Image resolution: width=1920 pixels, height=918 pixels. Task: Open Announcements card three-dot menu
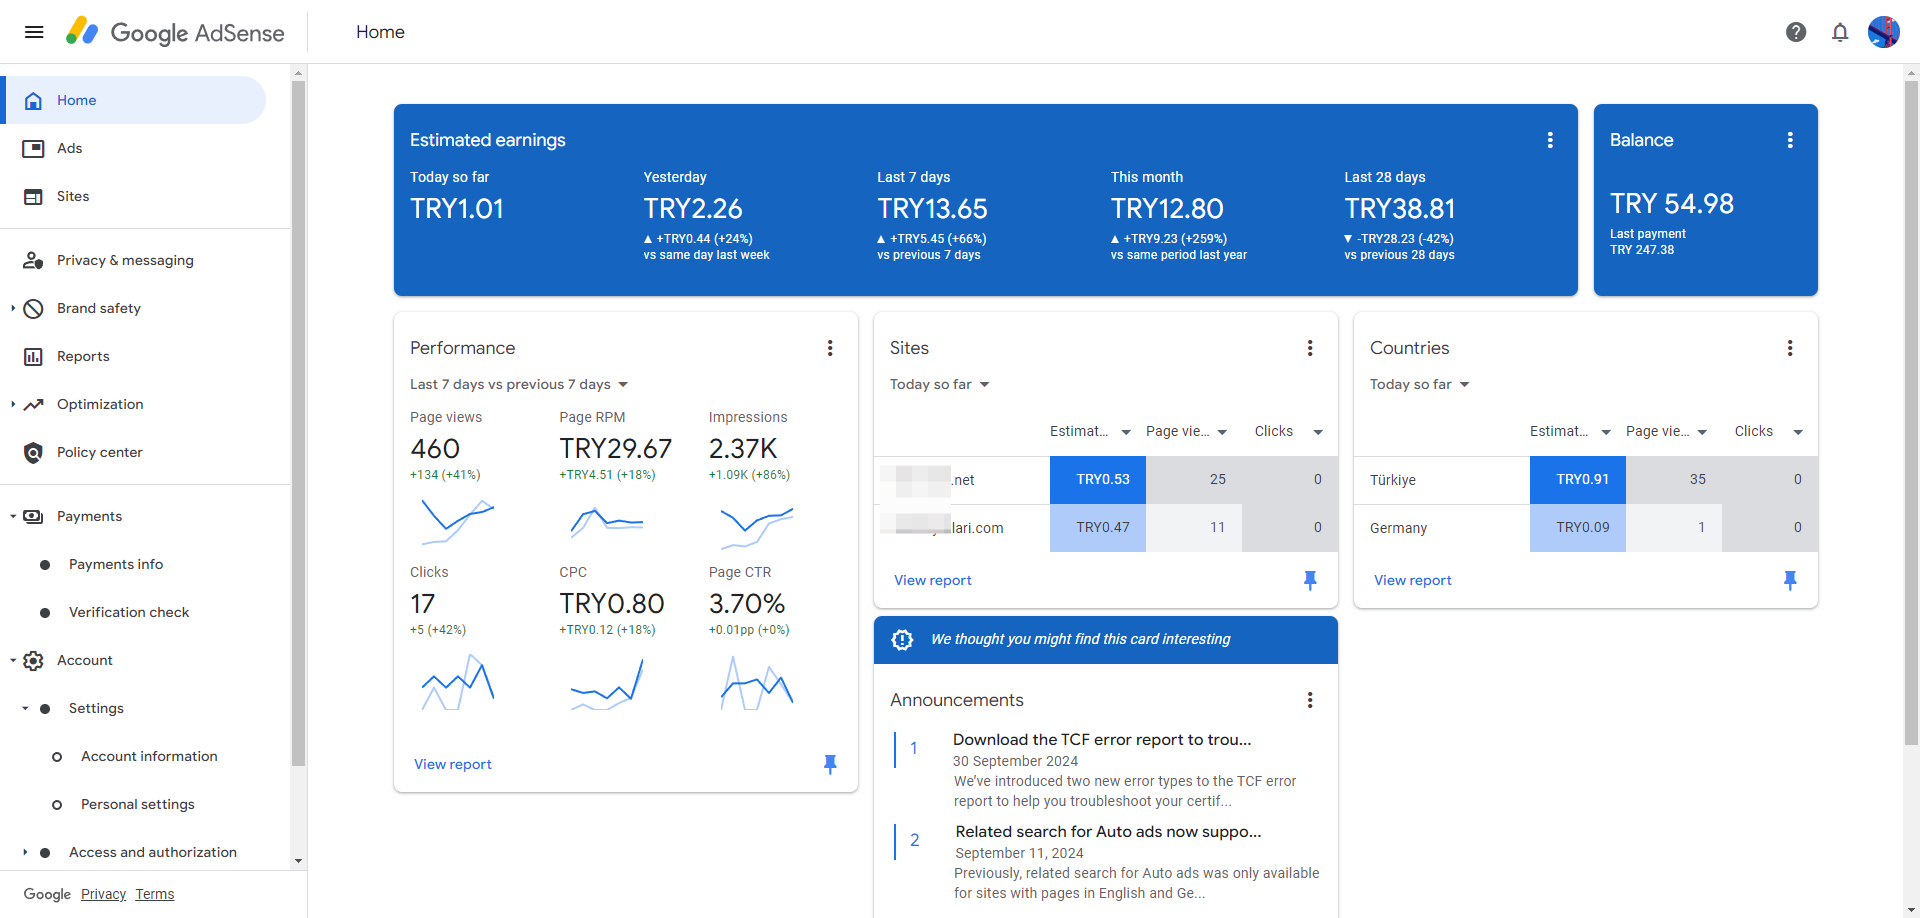pyautogui.click(x=1310, y=700)
